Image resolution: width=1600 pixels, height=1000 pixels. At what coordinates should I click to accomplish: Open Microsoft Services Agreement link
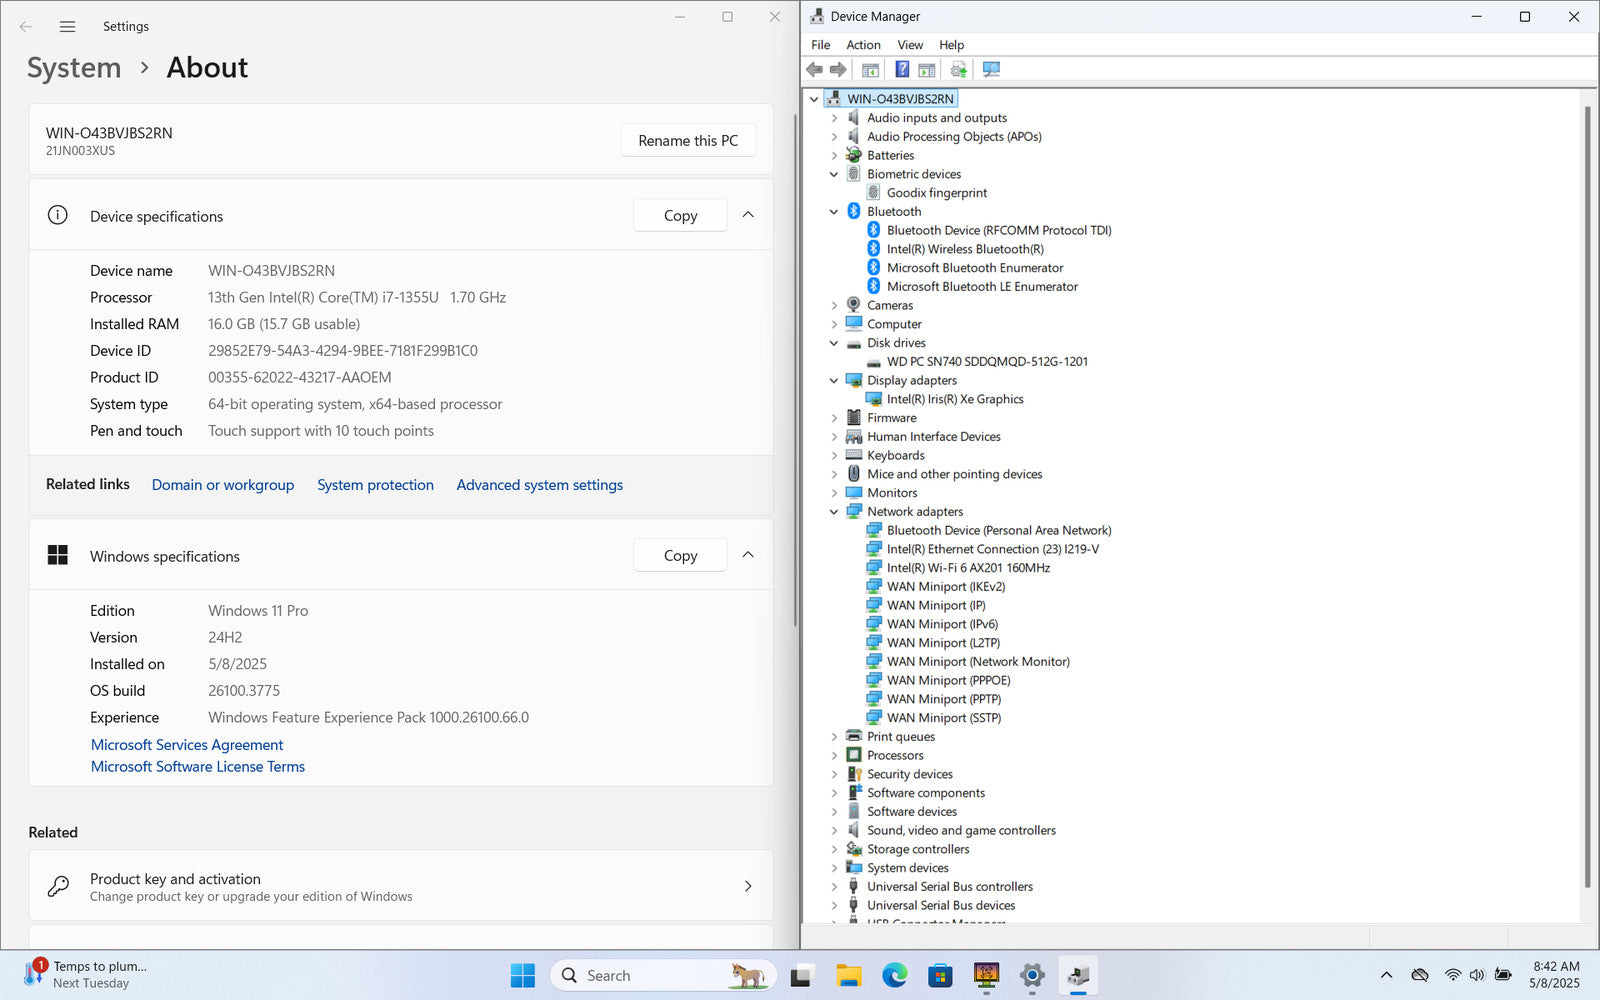(x=187, y=745)
